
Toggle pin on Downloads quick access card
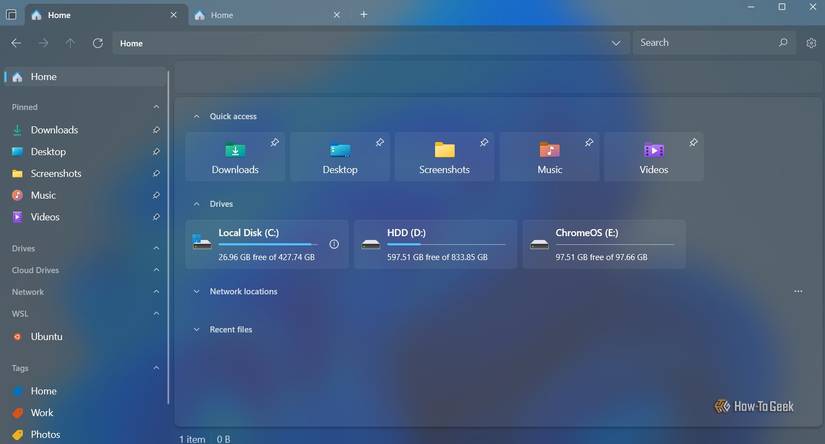[x=275, y=143]
